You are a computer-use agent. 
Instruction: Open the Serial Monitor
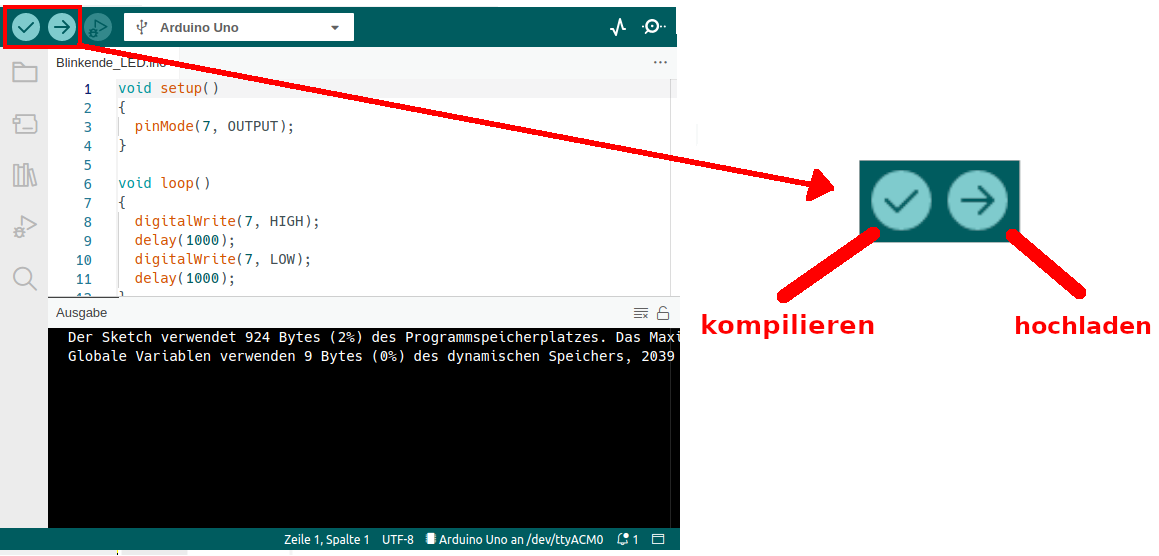(x=653, y=27)
